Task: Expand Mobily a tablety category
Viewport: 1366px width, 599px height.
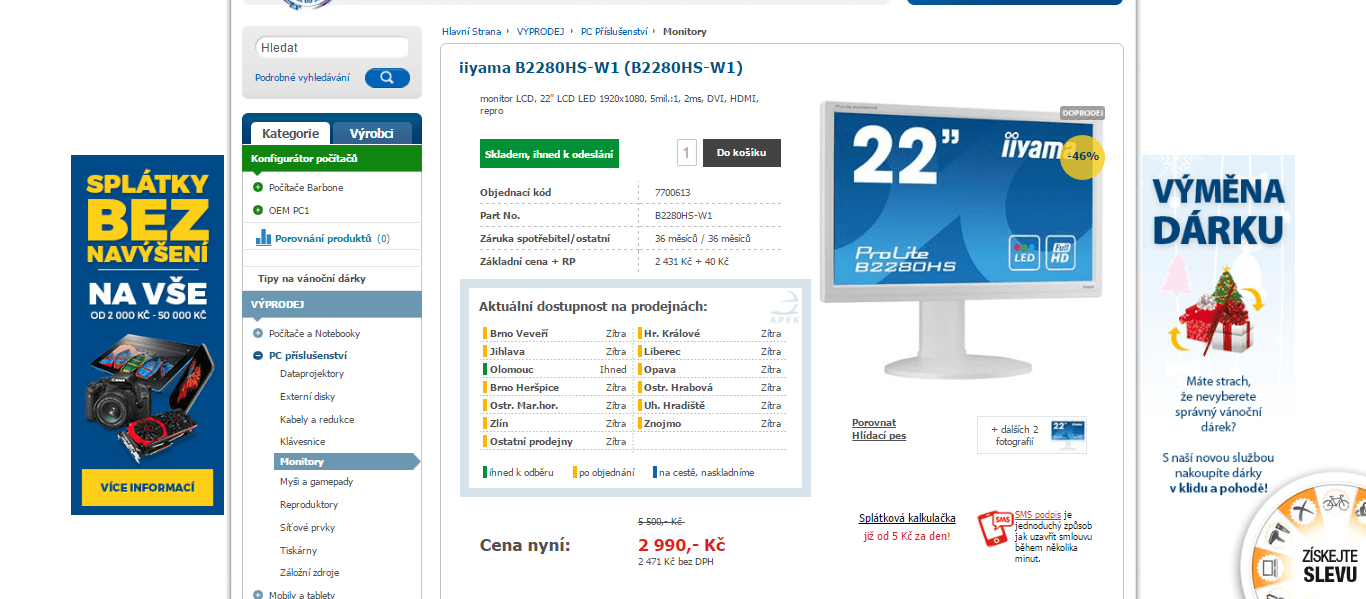Action: click(x=258, y=596)
